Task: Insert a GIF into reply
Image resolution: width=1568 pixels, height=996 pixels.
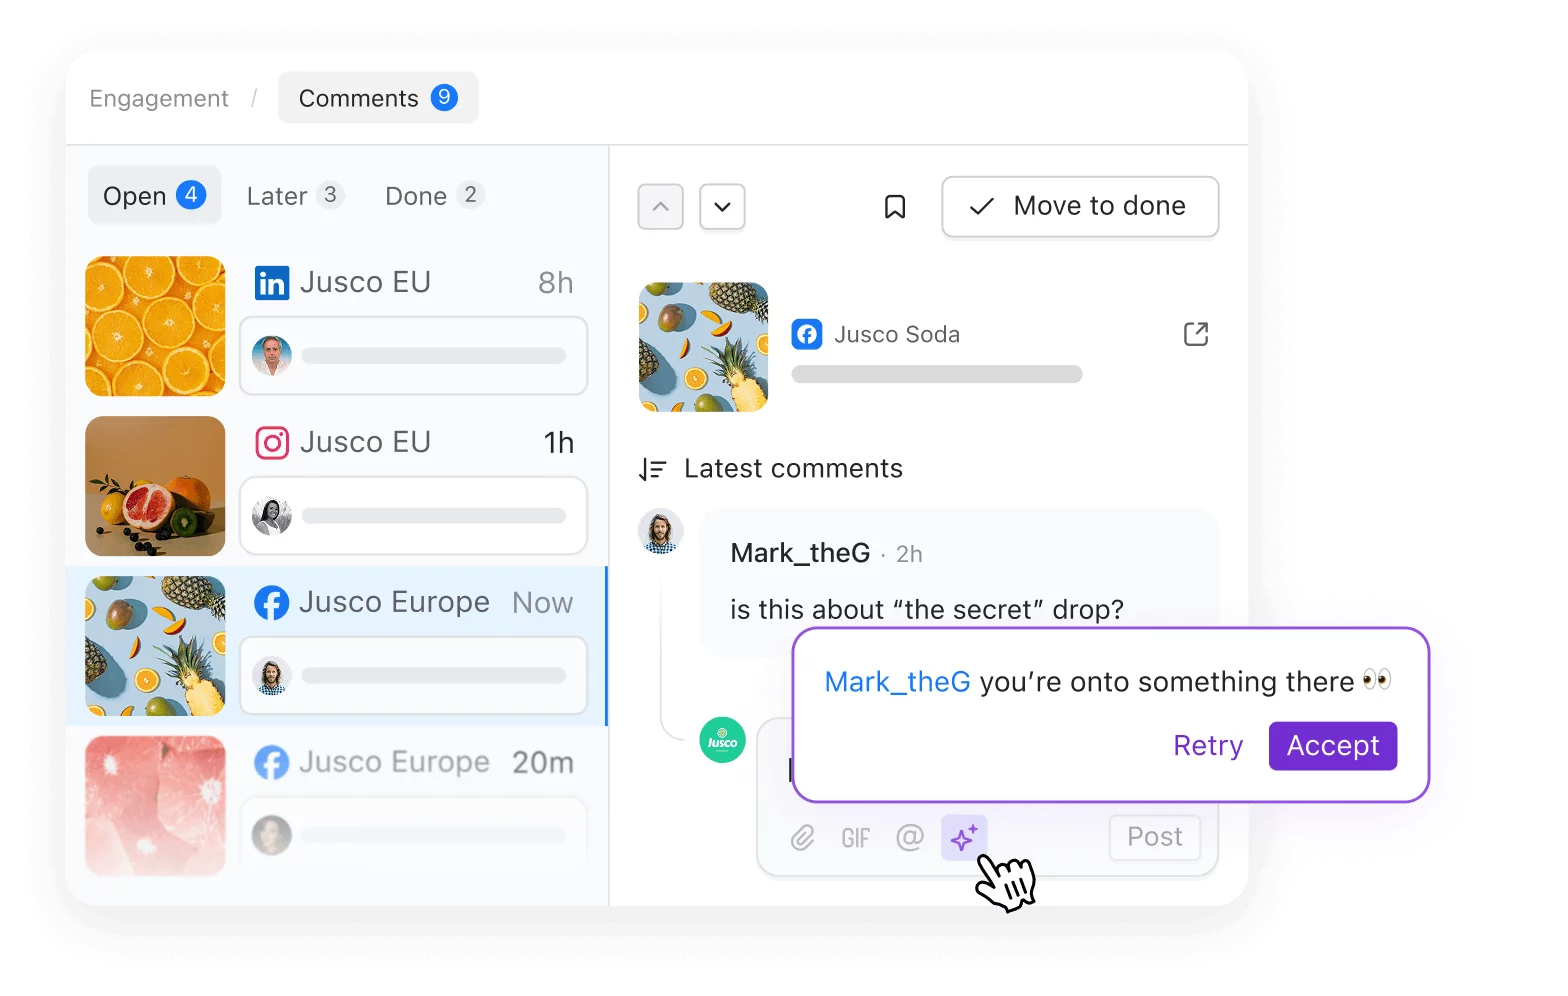Action: 856,838
